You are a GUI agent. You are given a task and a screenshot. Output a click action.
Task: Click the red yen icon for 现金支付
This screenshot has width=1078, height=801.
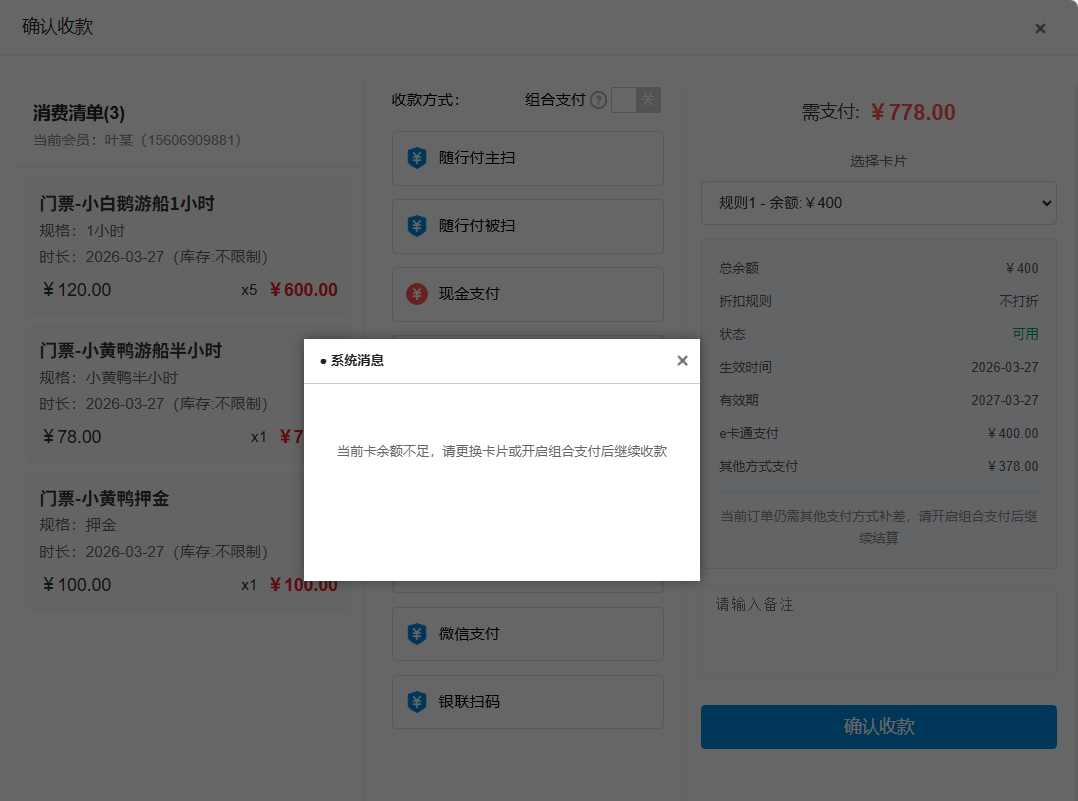click(417, 294)
